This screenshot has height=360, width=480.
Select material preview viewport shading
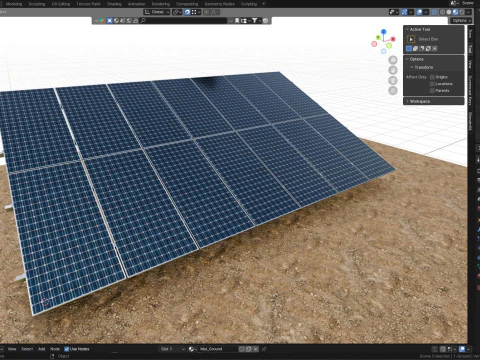455,12
